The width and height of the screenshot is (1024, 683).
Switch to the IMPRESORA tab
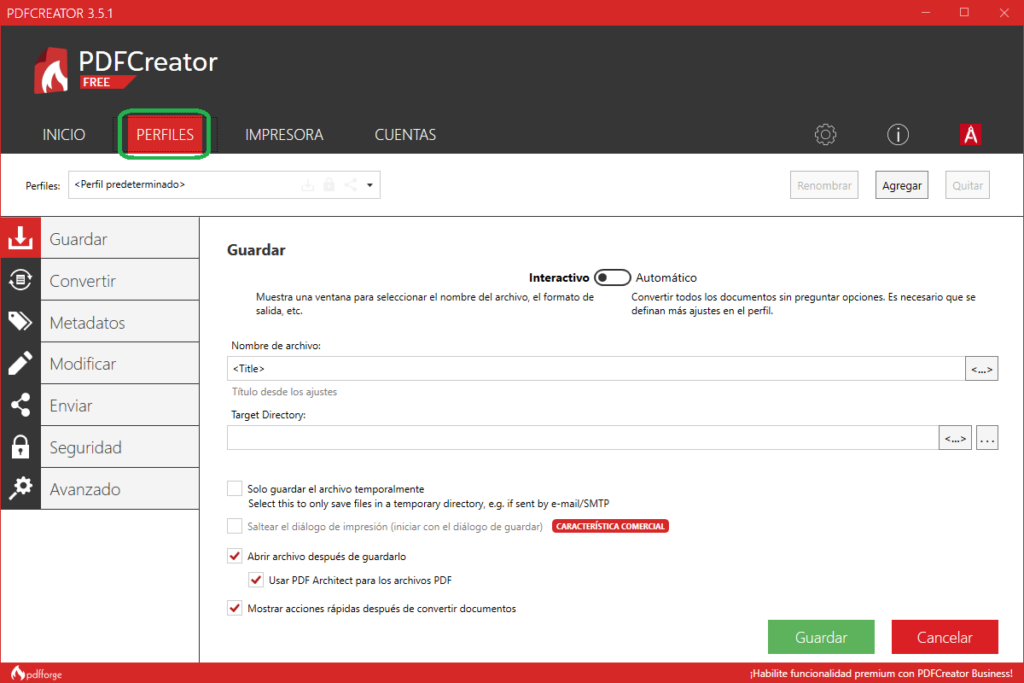pos(284,135)
